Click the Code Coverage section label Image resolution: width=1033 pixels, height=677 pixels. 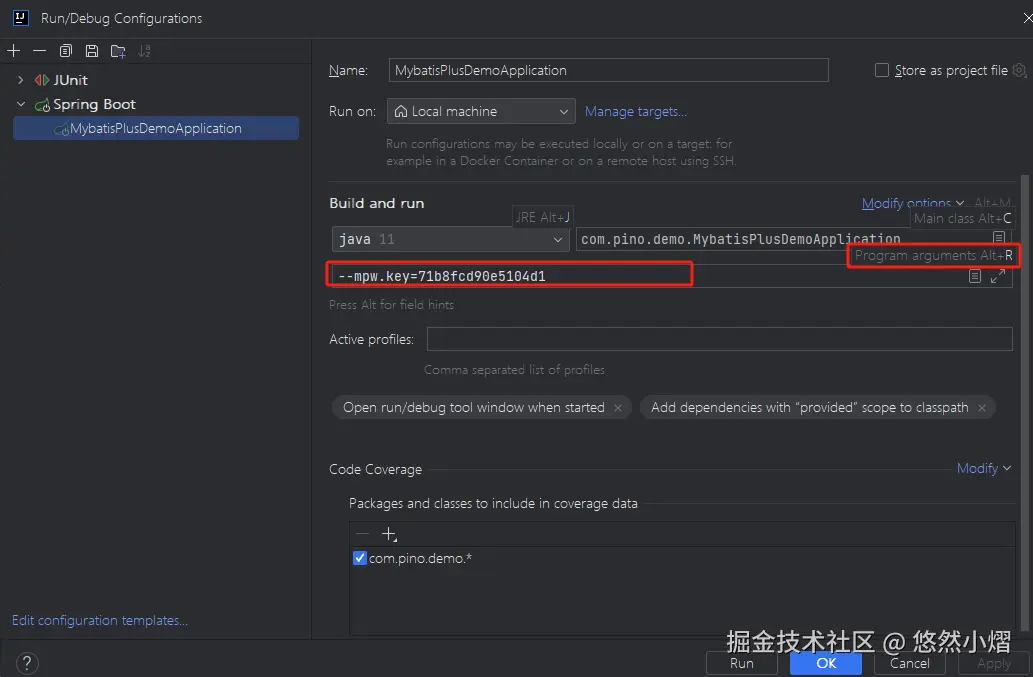click(376, 469)
